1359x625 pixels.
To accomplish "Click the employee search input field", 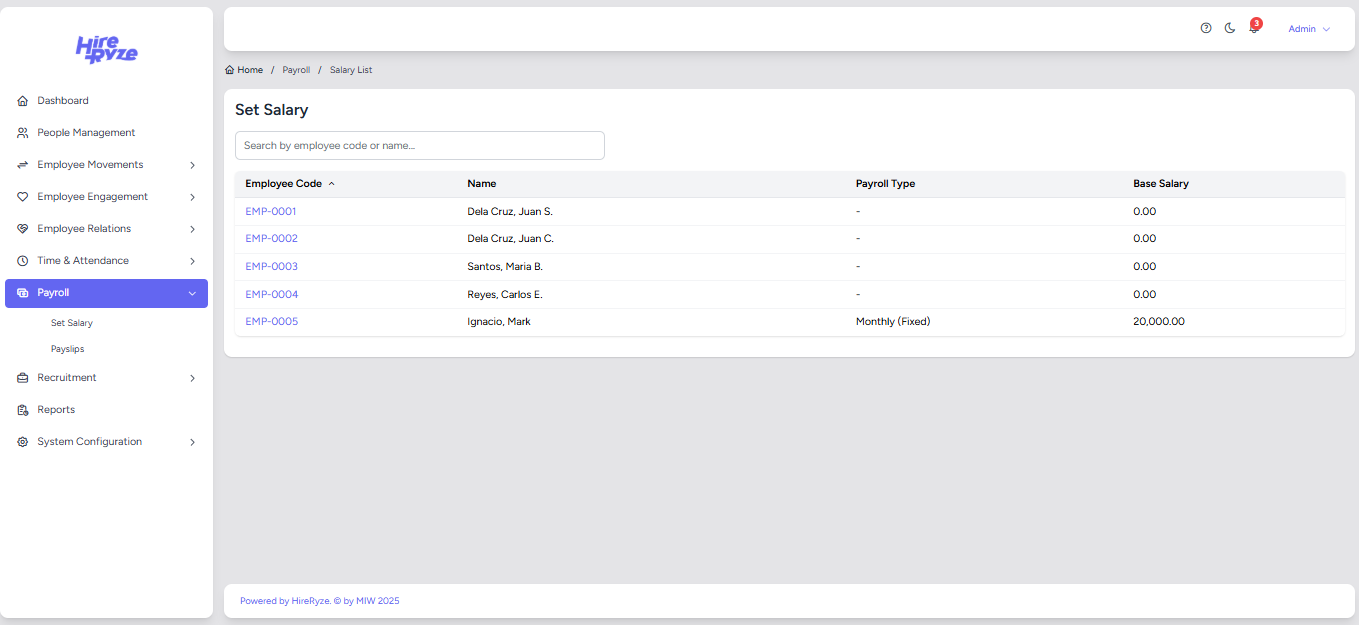I will tap(419, 146).
